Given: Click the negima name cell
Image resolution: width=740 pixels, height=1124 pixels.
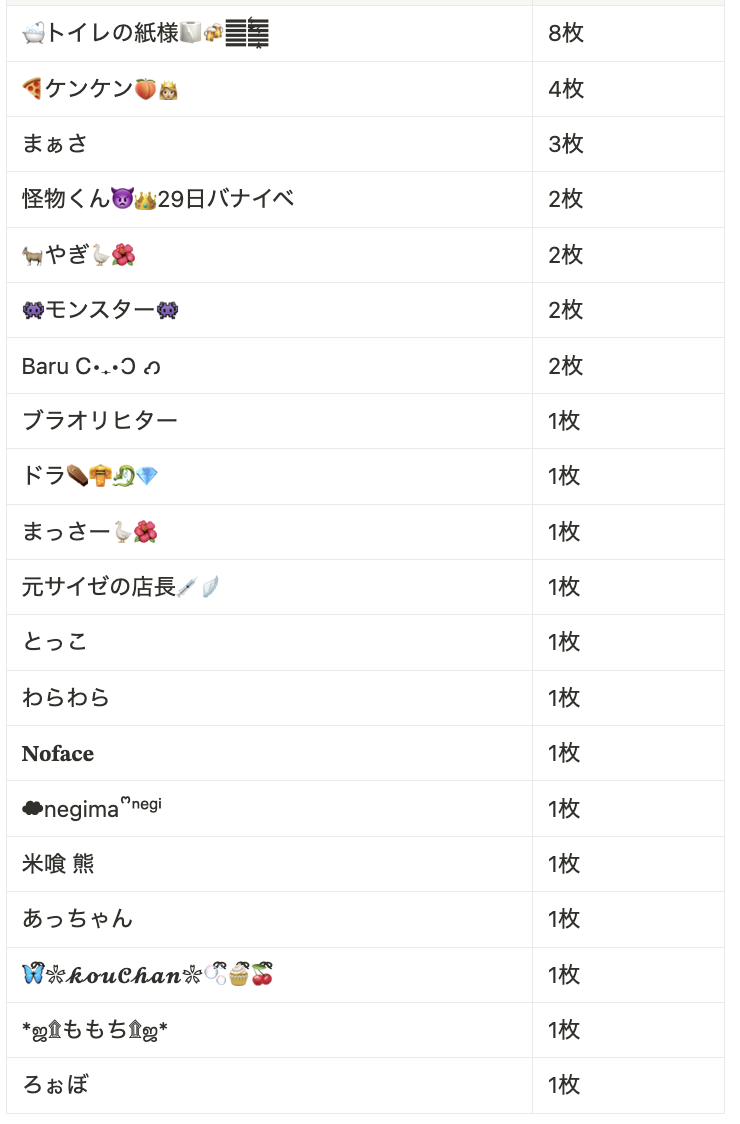Looking at the screenshot, I should click(x=270, y=809).
